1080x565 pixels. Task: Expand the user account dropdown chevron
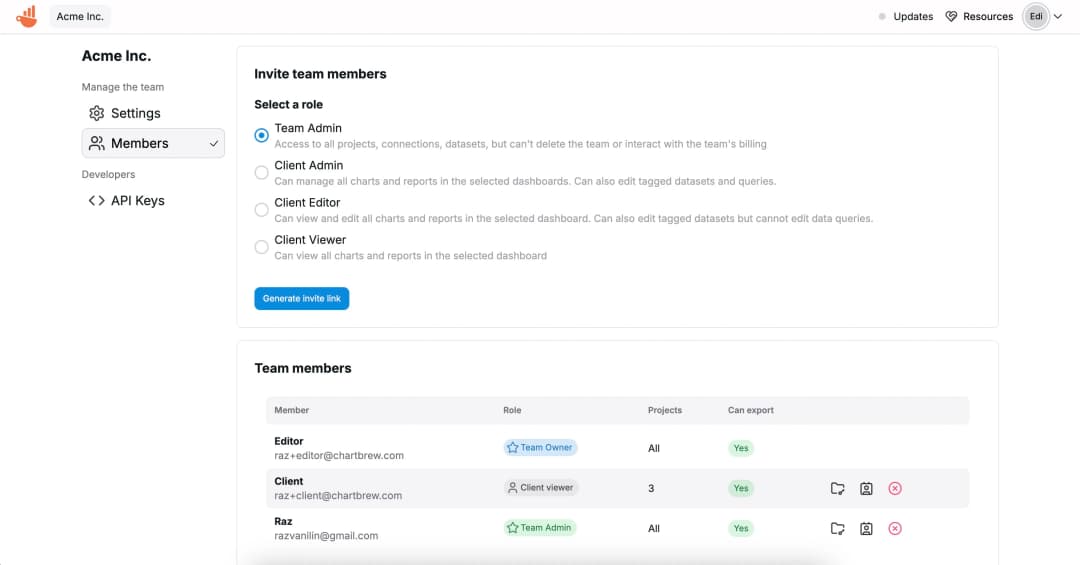[1058, 16]
